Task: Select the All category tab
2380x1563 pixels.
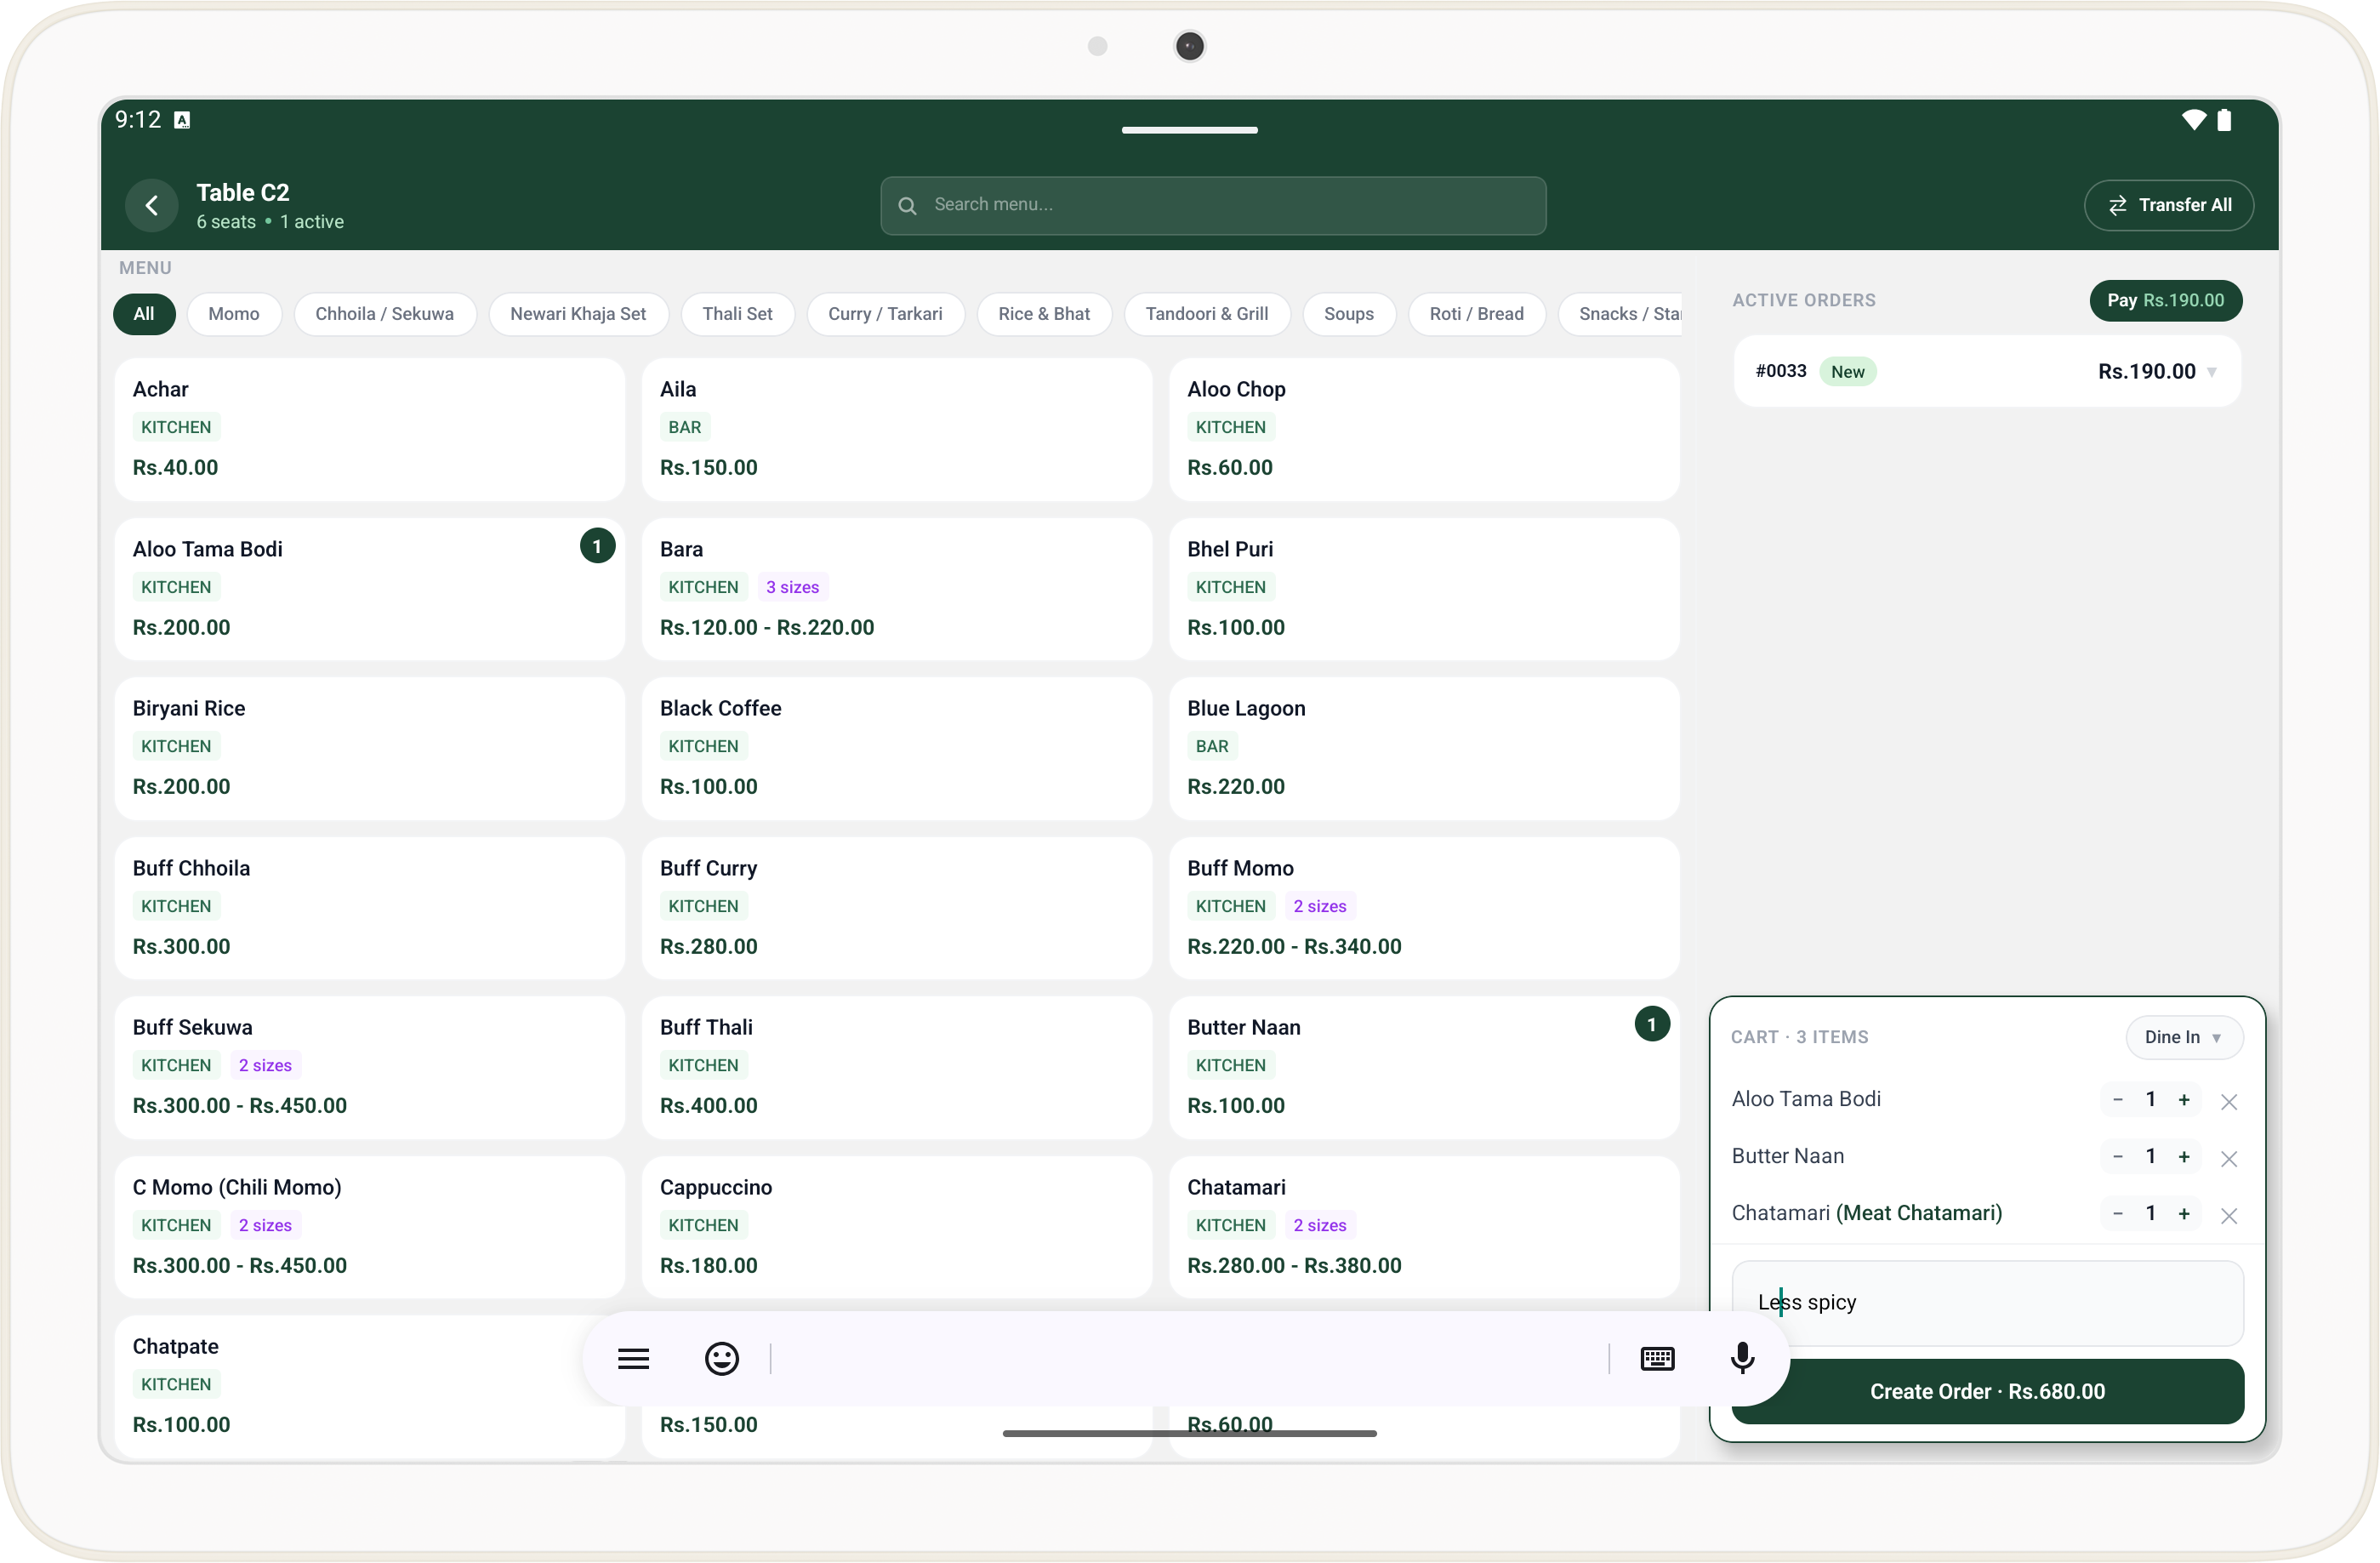Action: coord(144,314)
